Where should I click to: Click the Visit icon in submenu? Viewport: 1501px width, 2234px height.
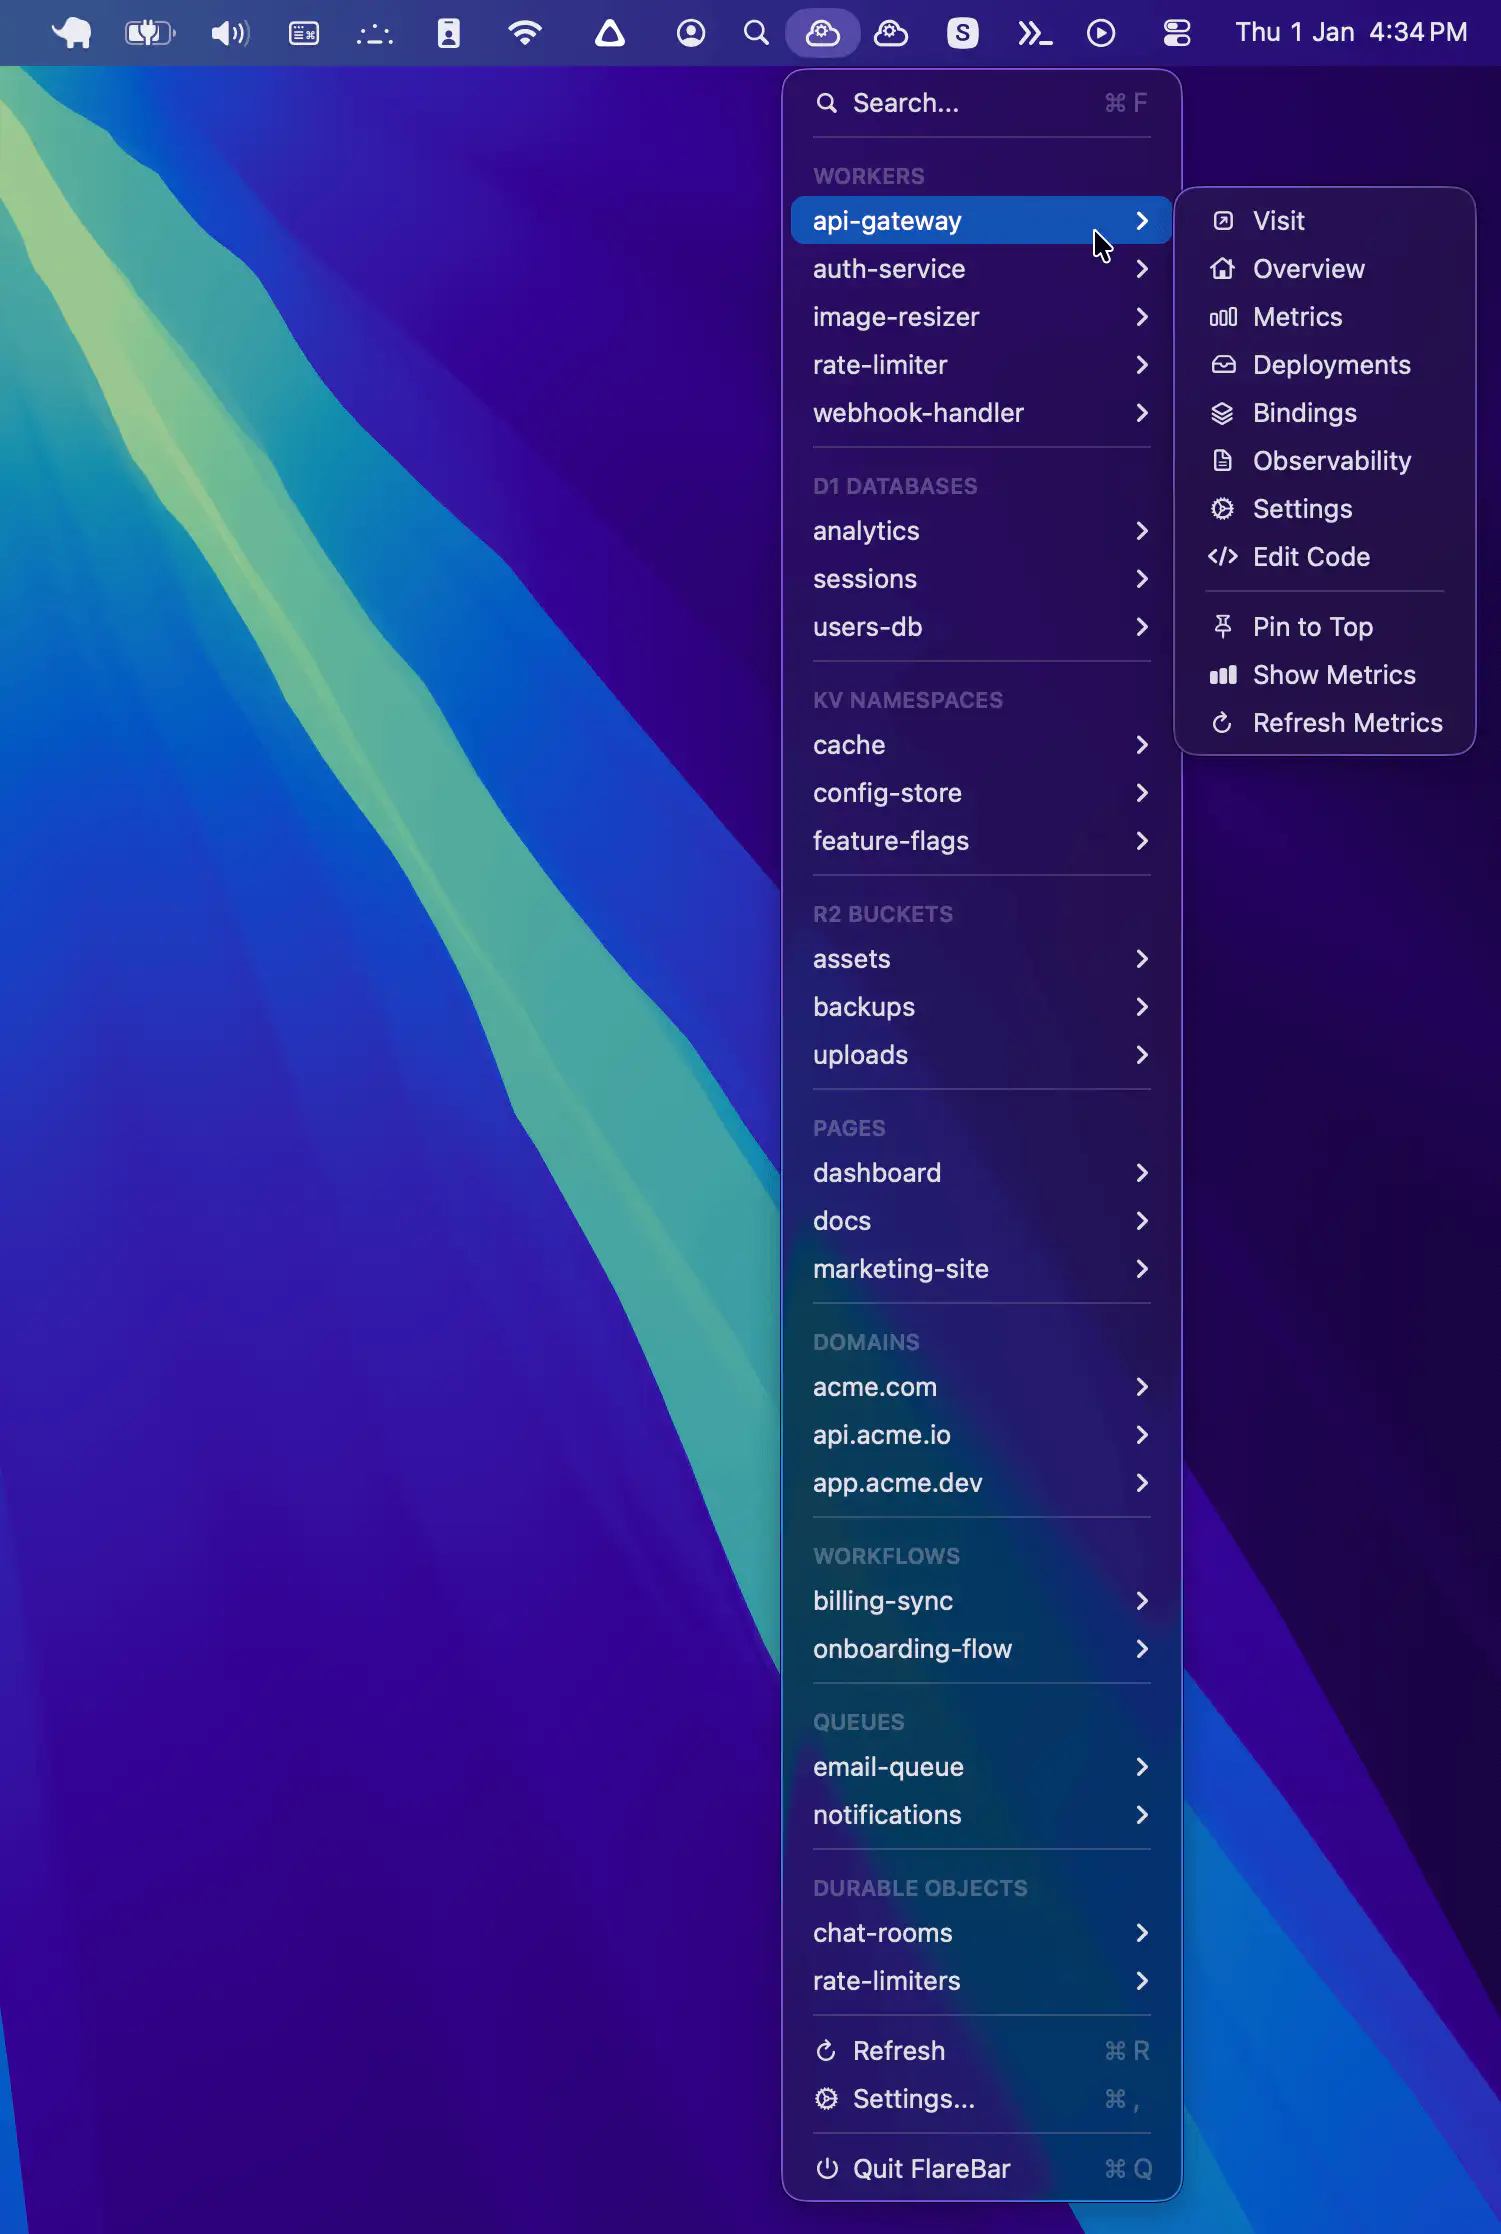[x=1222, y=221]
